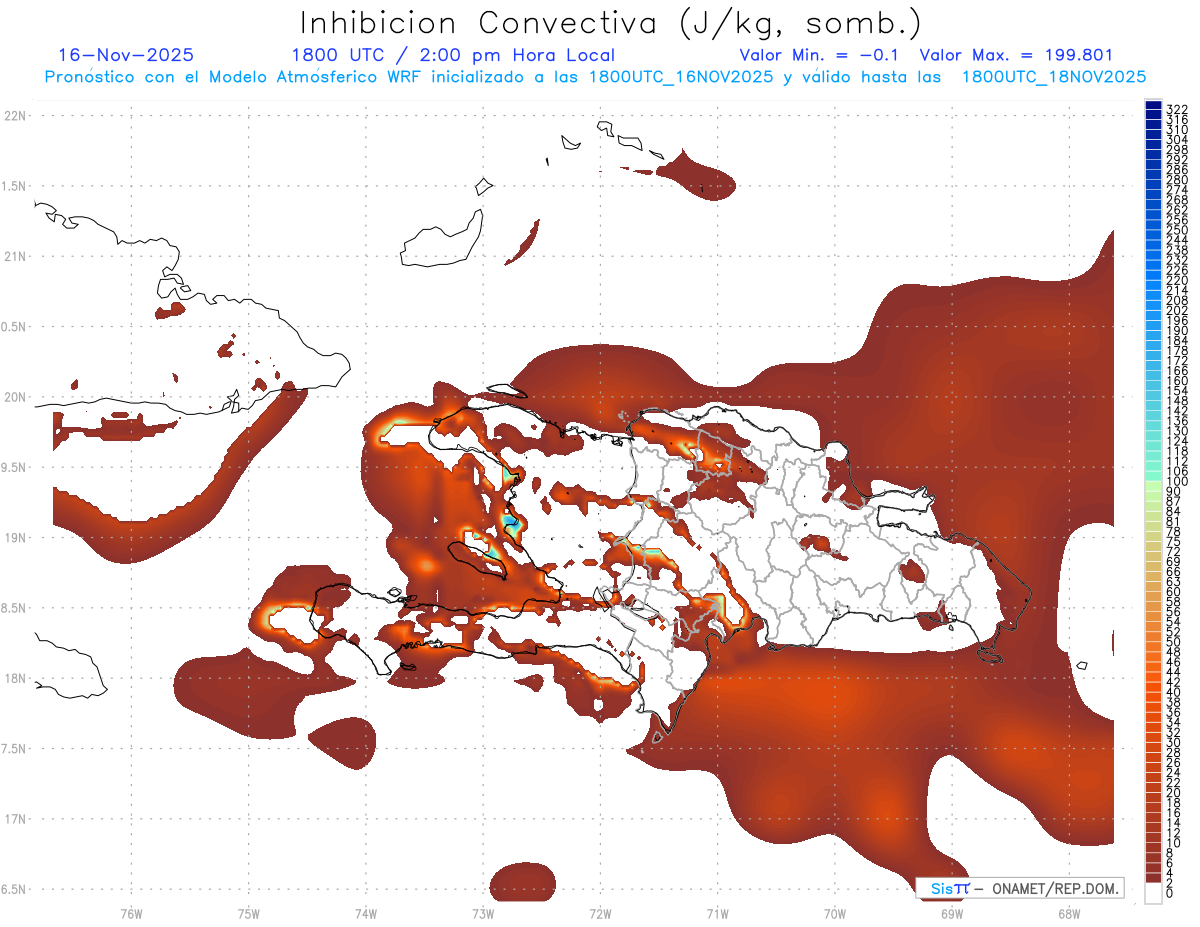The height and width of the screenshot is (927, 1200).
Task: Click the '6.5N' latitude label
Action: click(x=15, y=889)
